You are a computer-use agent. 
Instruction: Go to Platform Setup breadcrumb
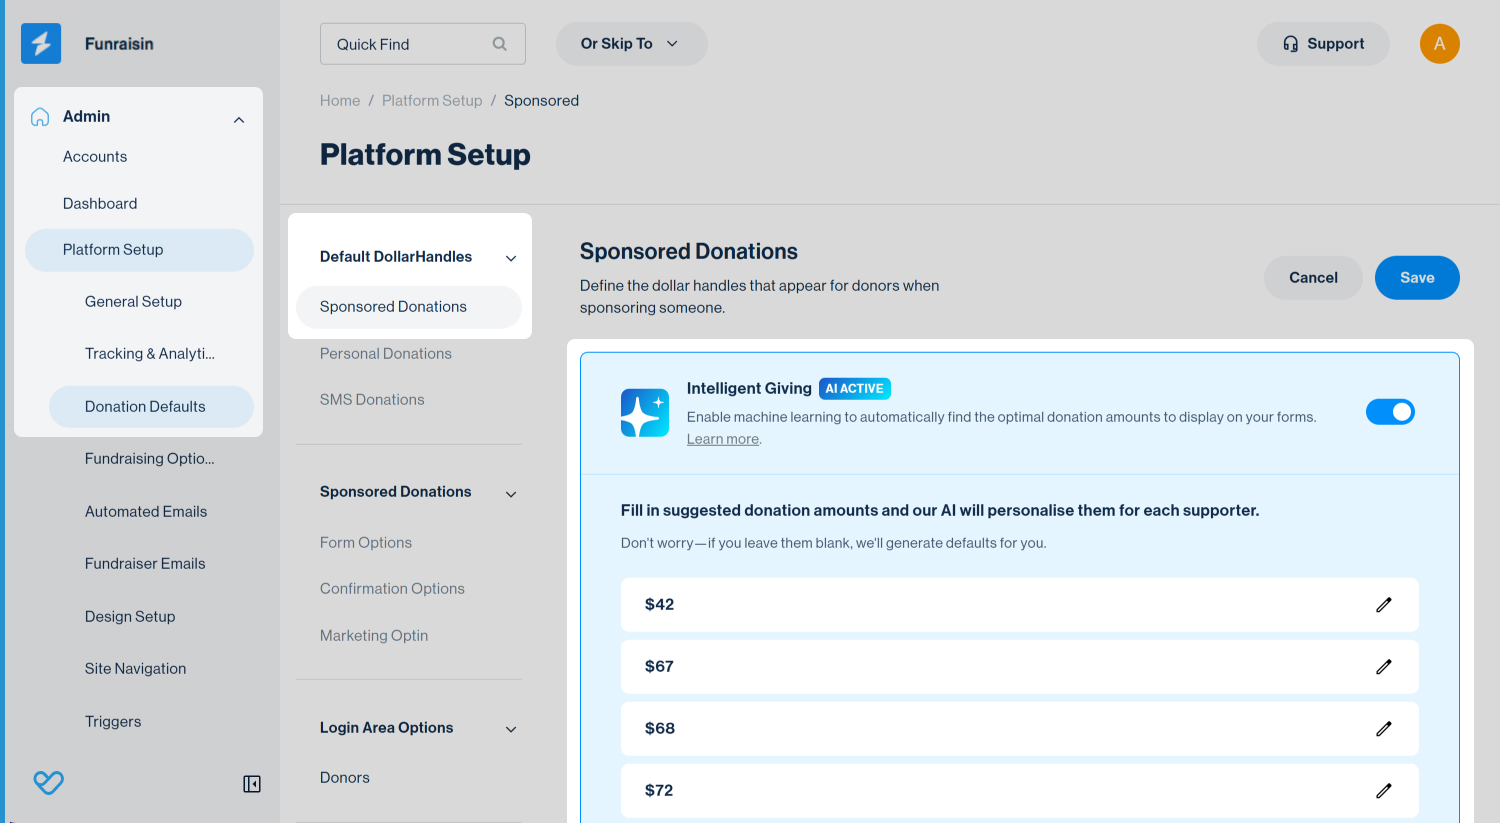point(432,101)
